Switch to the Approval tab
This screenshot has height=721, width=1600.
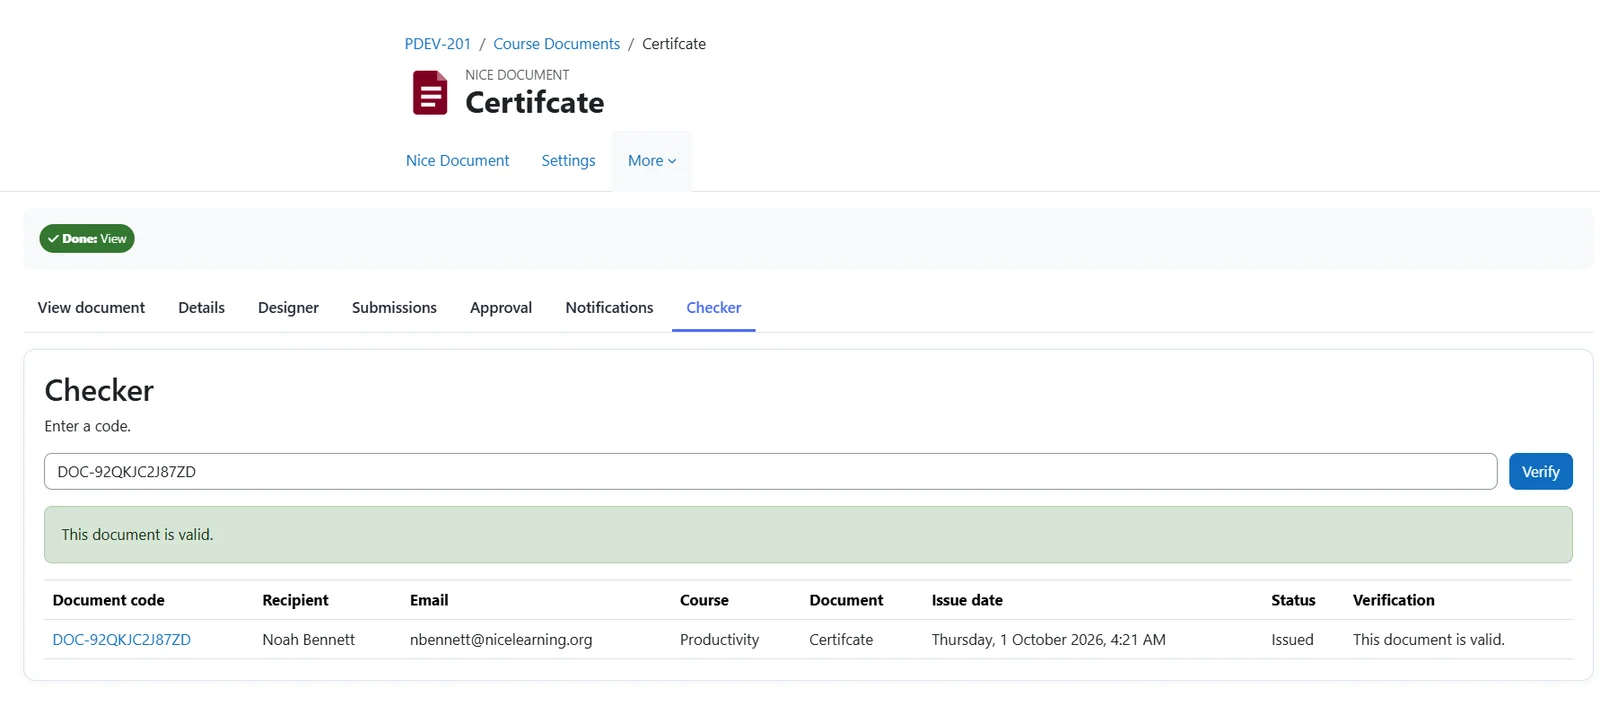tap(501, 308)
